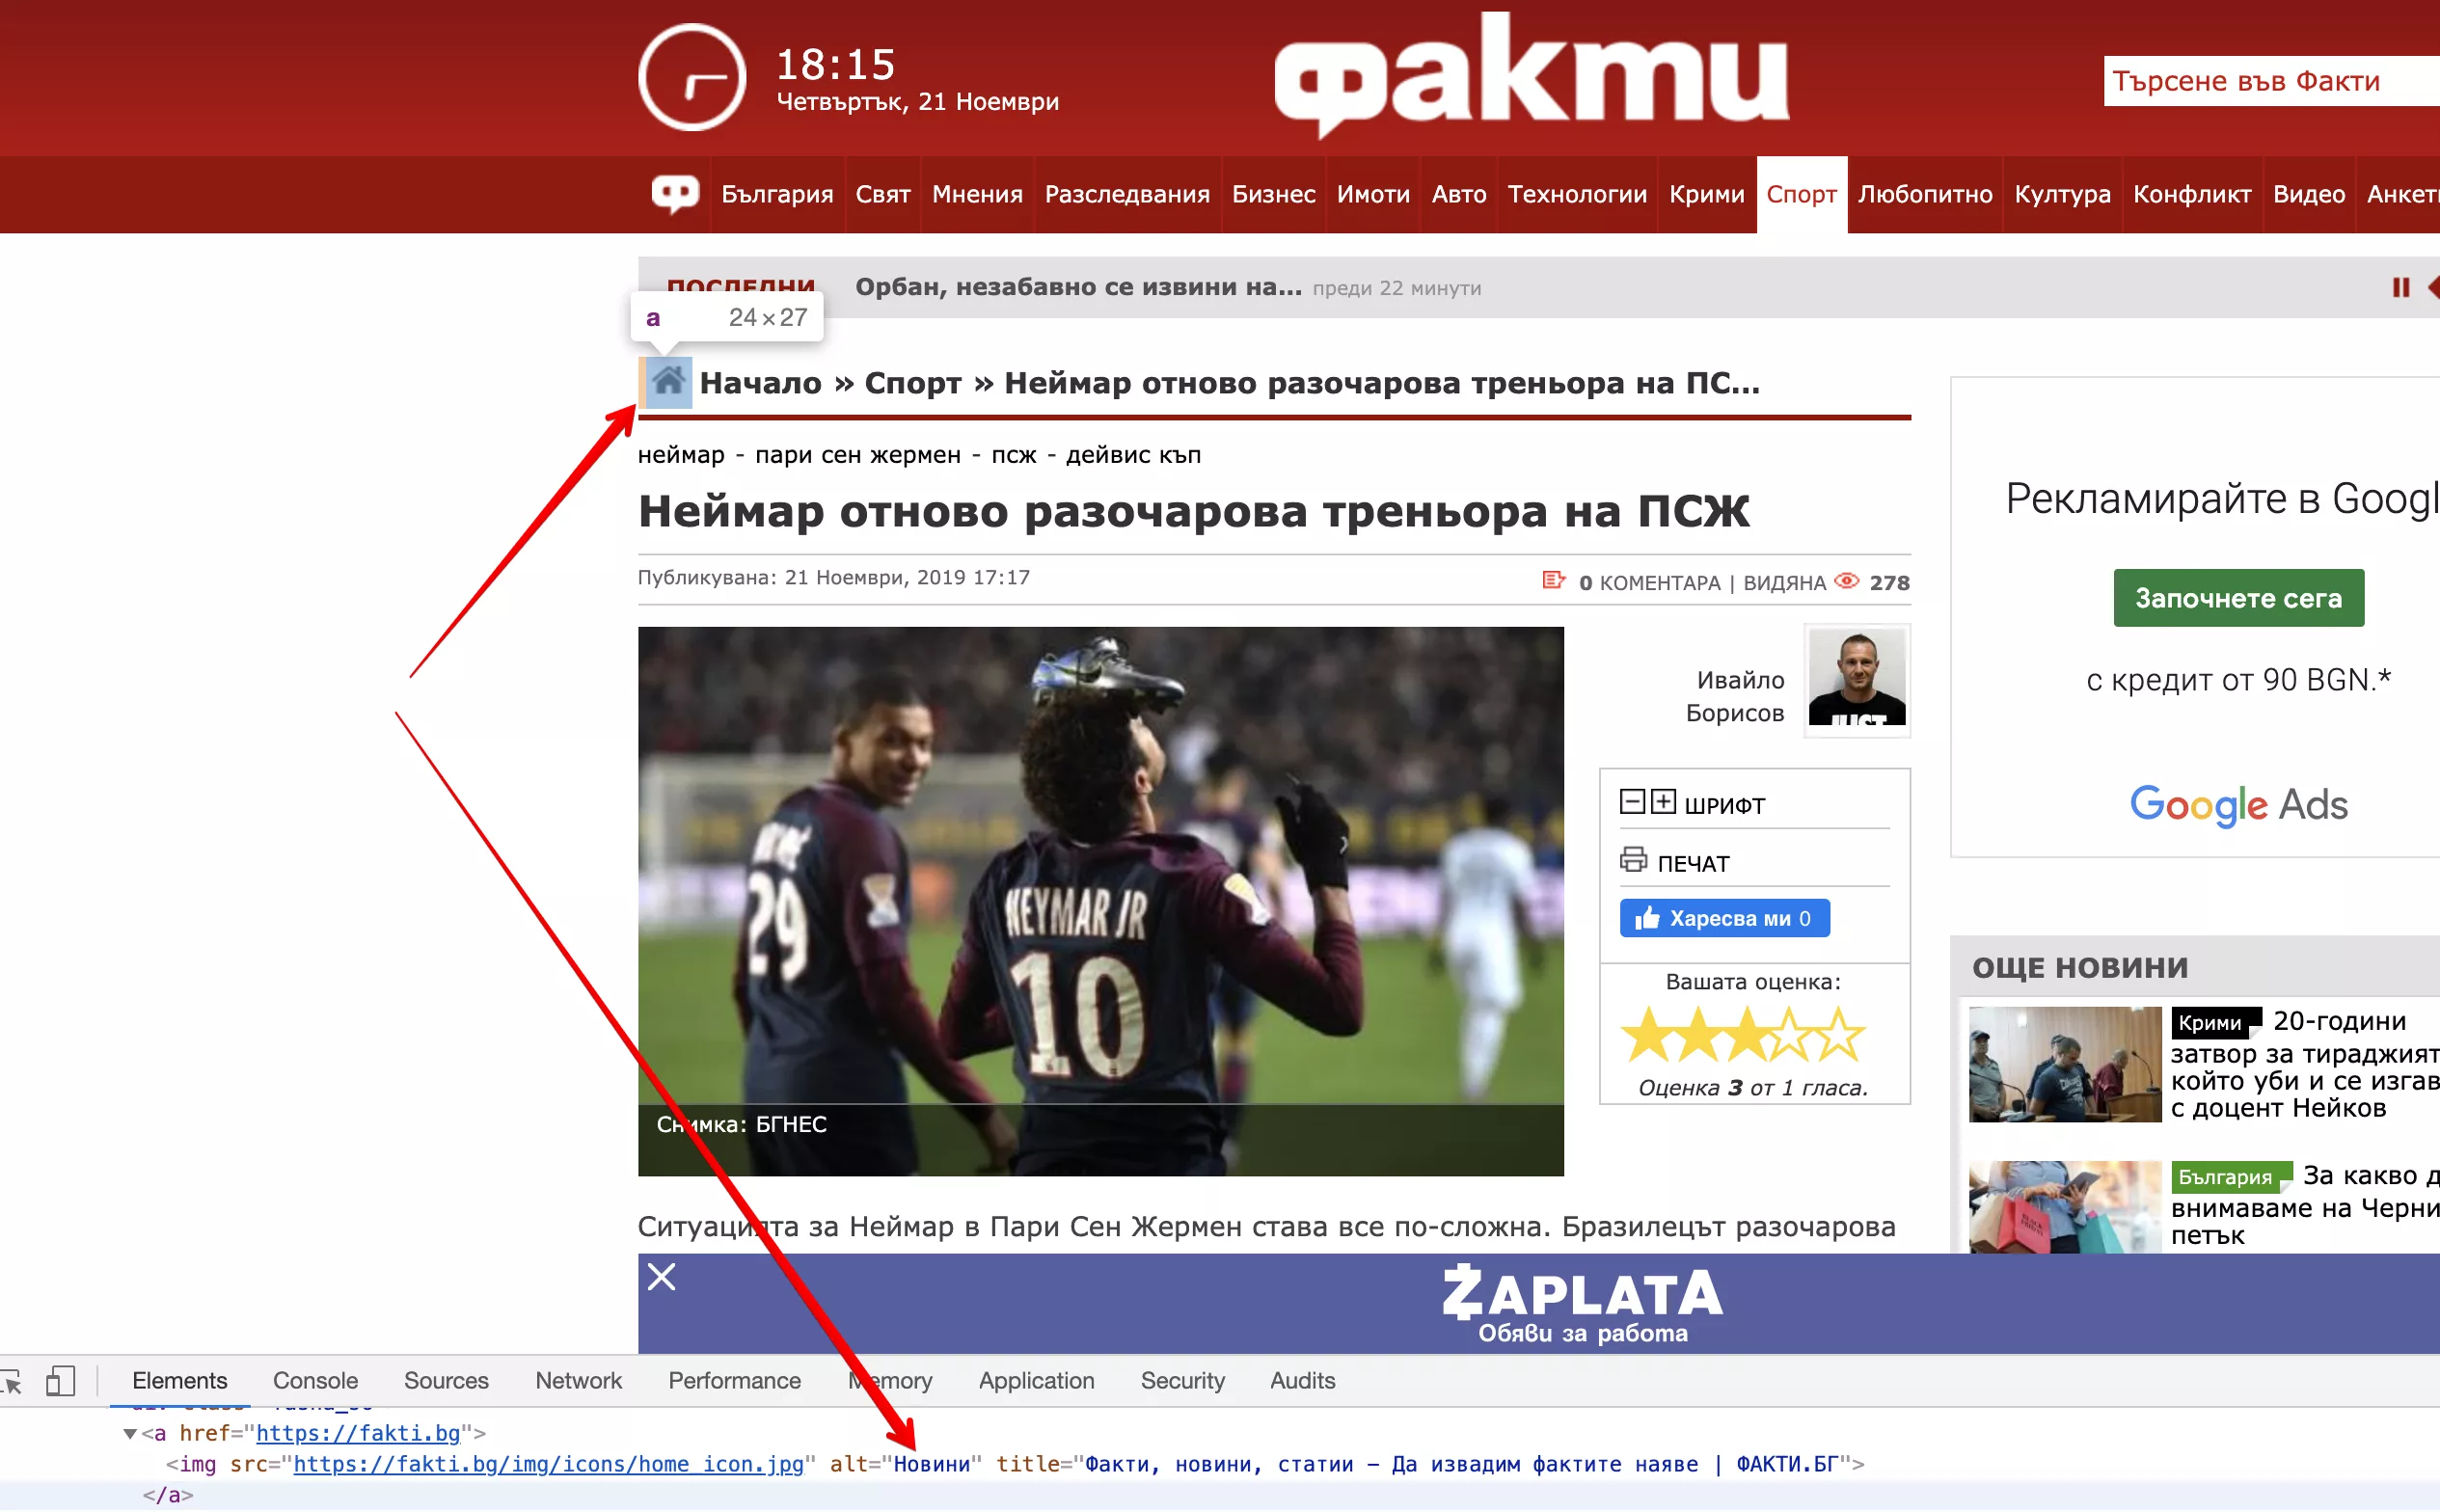Increase article font size with plus icon

click(x=1663, y=802)
